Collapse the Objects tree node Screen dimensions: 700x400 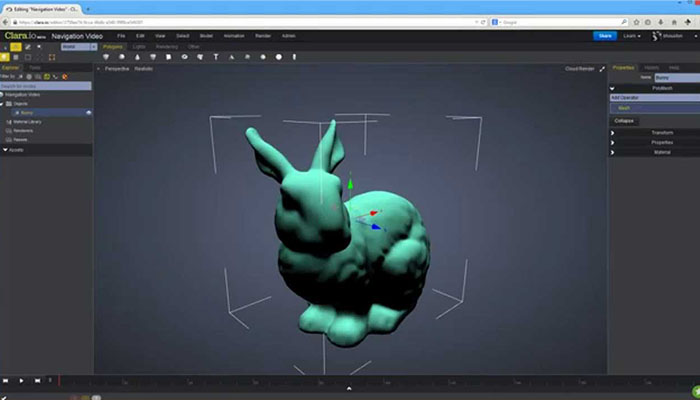(2, 104)
